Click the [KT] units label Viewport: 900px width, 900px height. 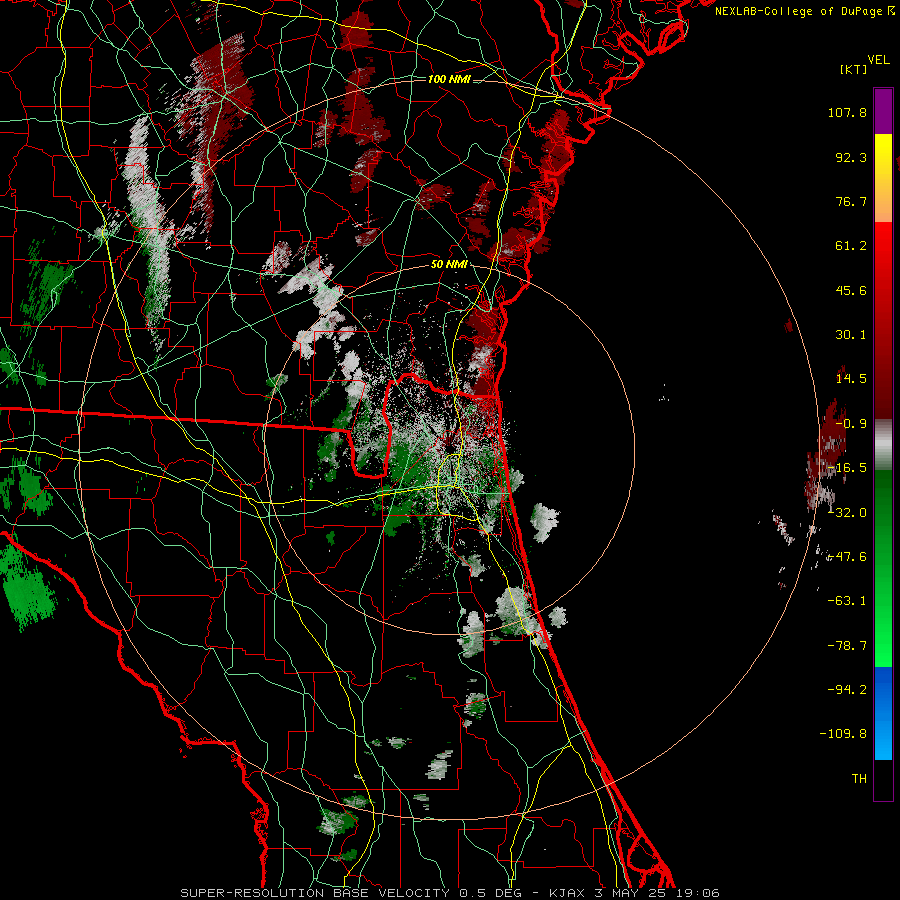pyautogui.click(x=854, y=69)
